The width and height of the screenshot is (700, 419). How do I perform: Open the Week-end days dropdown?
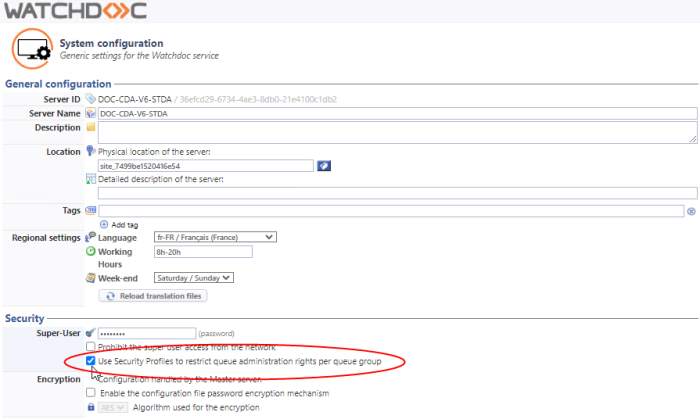click(193, 278)
